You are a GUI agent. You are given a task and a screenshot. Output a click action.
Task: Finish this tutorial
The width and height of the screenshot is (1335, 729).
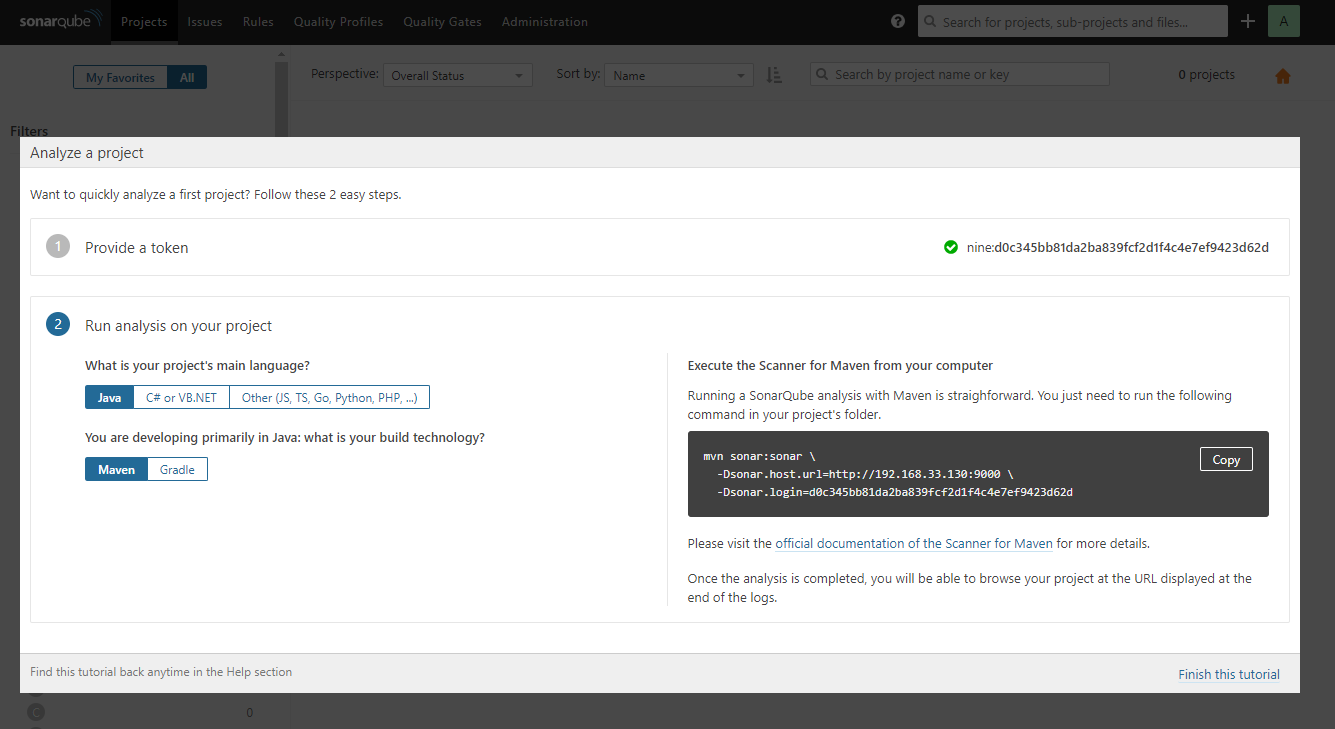pos(1229,674)
